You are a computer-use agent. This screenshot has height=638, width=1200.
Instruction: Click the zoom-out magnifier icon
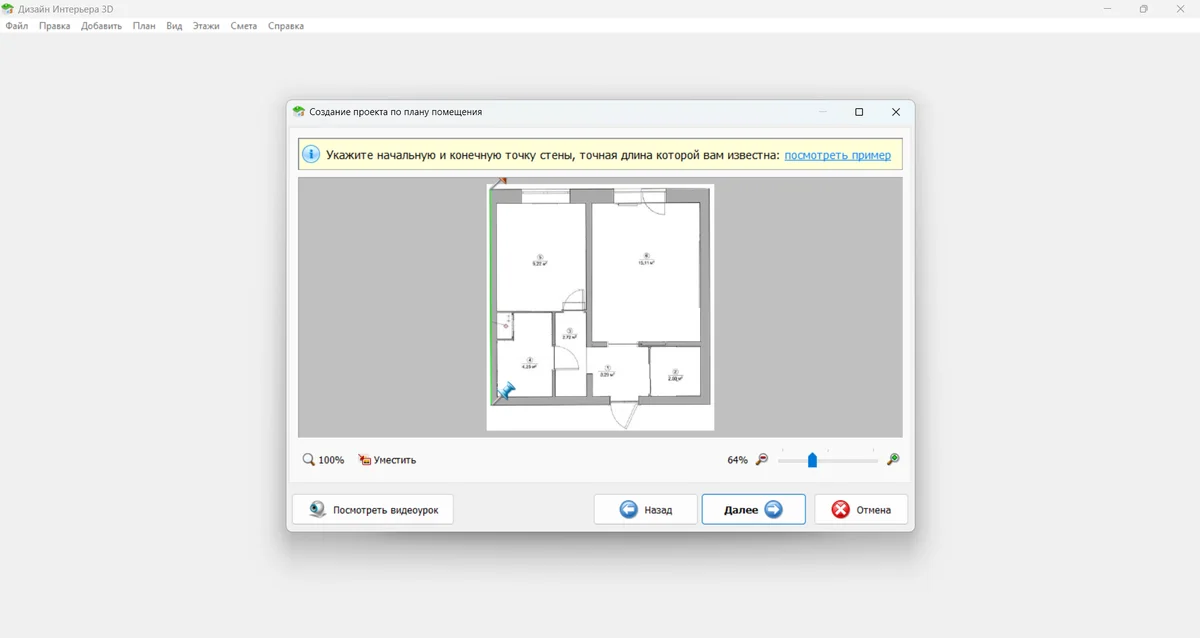(x=762, y=460)
